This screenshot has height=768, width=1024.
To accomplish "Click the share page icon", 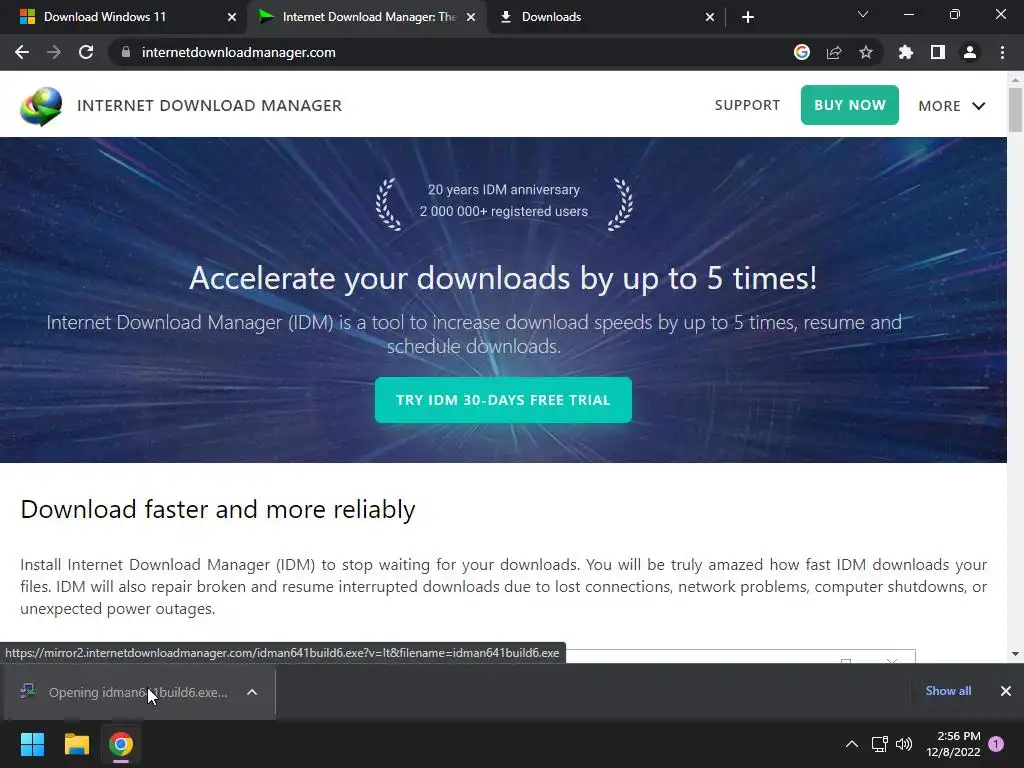I will coord(834,52).
